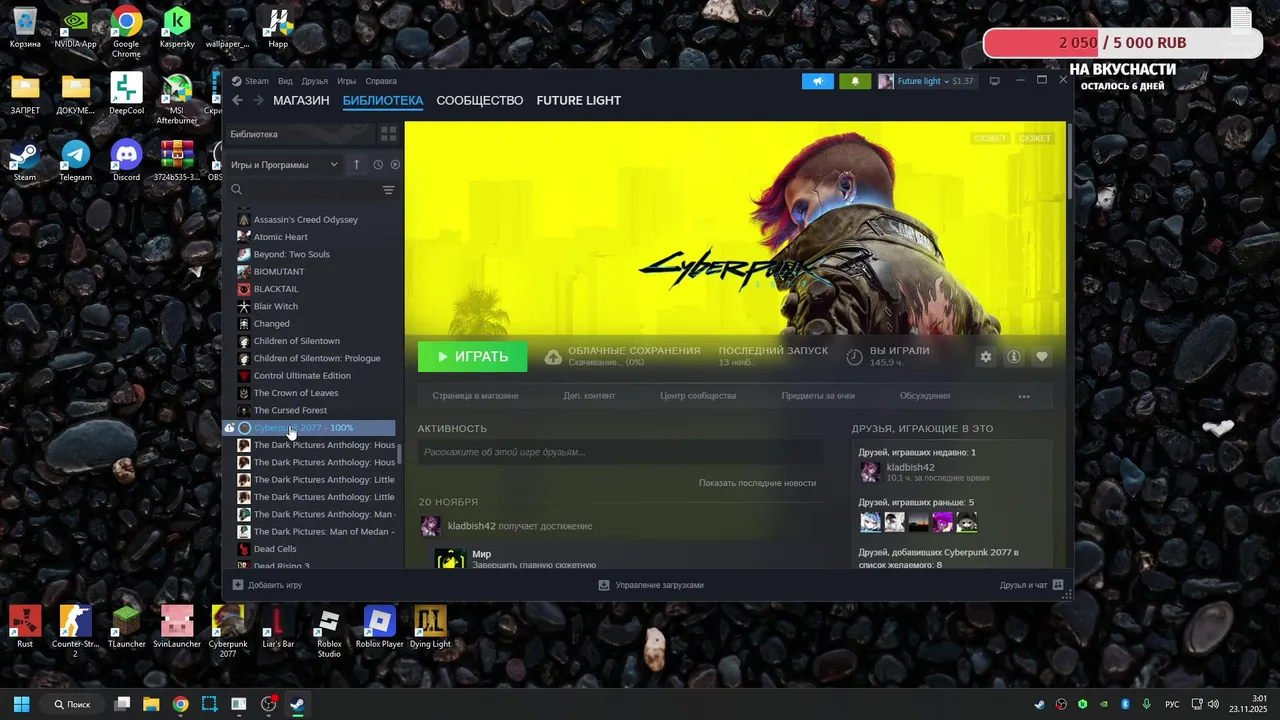Open the Друзья menu
Image resolution: width=1280 pixels, height=720 pixels.
point(314,81)
